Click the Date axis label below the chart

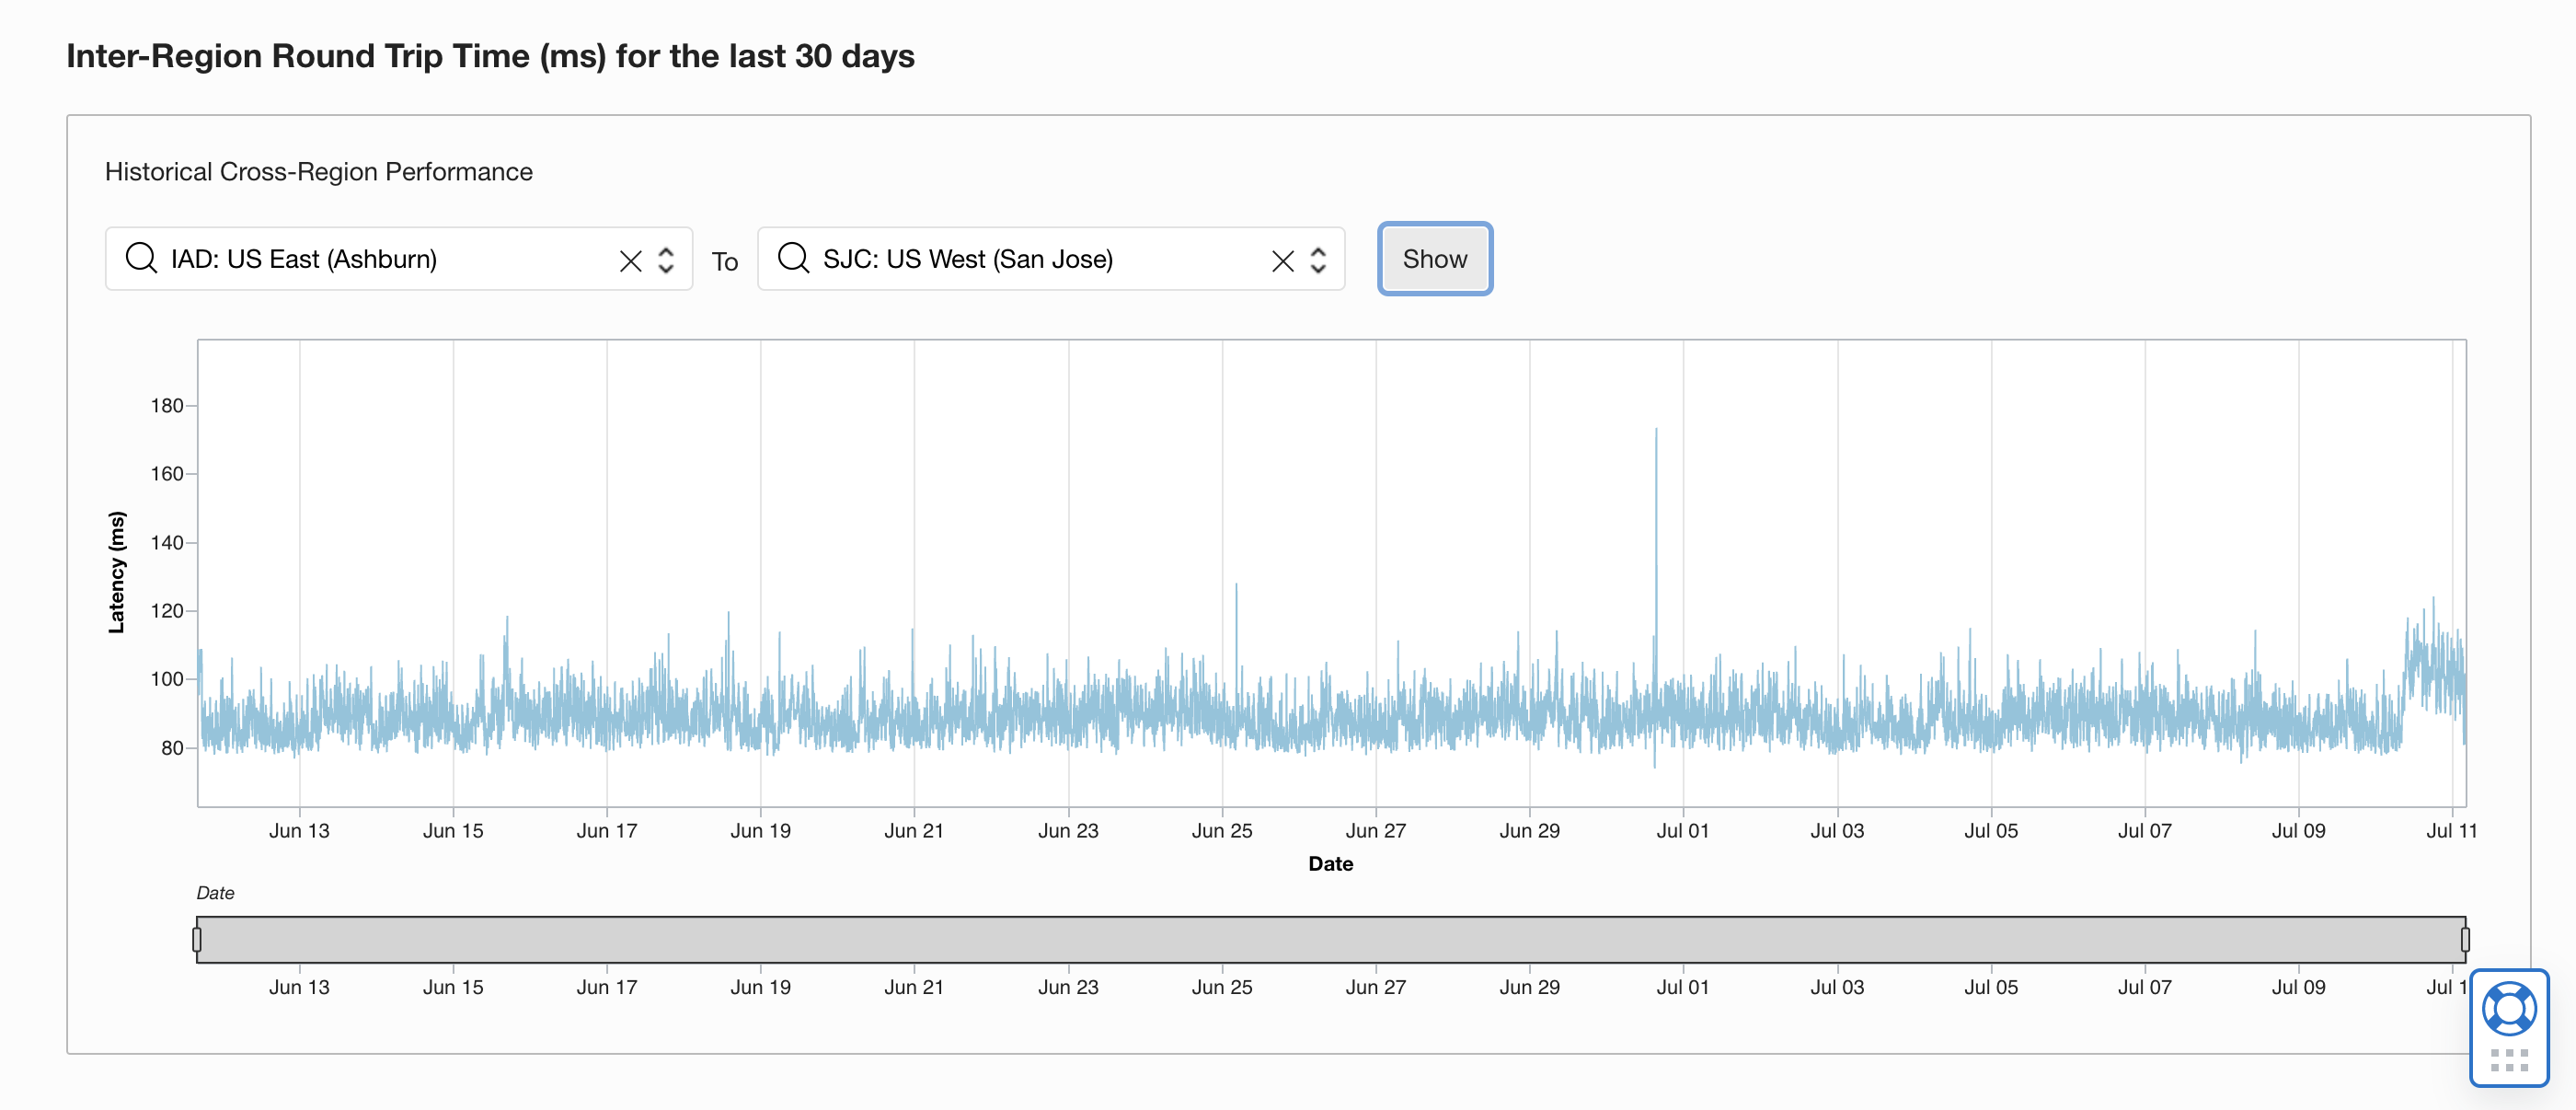[1330, 863]
